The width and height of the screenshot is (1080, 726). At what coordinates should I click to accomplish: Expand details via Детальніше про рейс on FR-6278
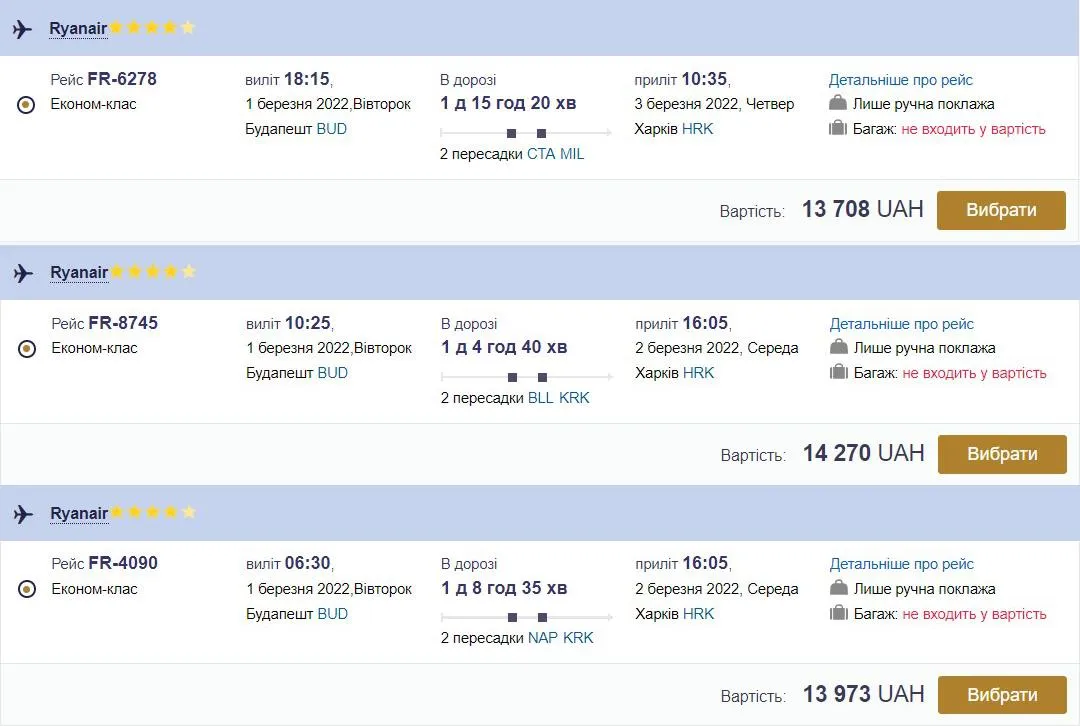point(901,79)
